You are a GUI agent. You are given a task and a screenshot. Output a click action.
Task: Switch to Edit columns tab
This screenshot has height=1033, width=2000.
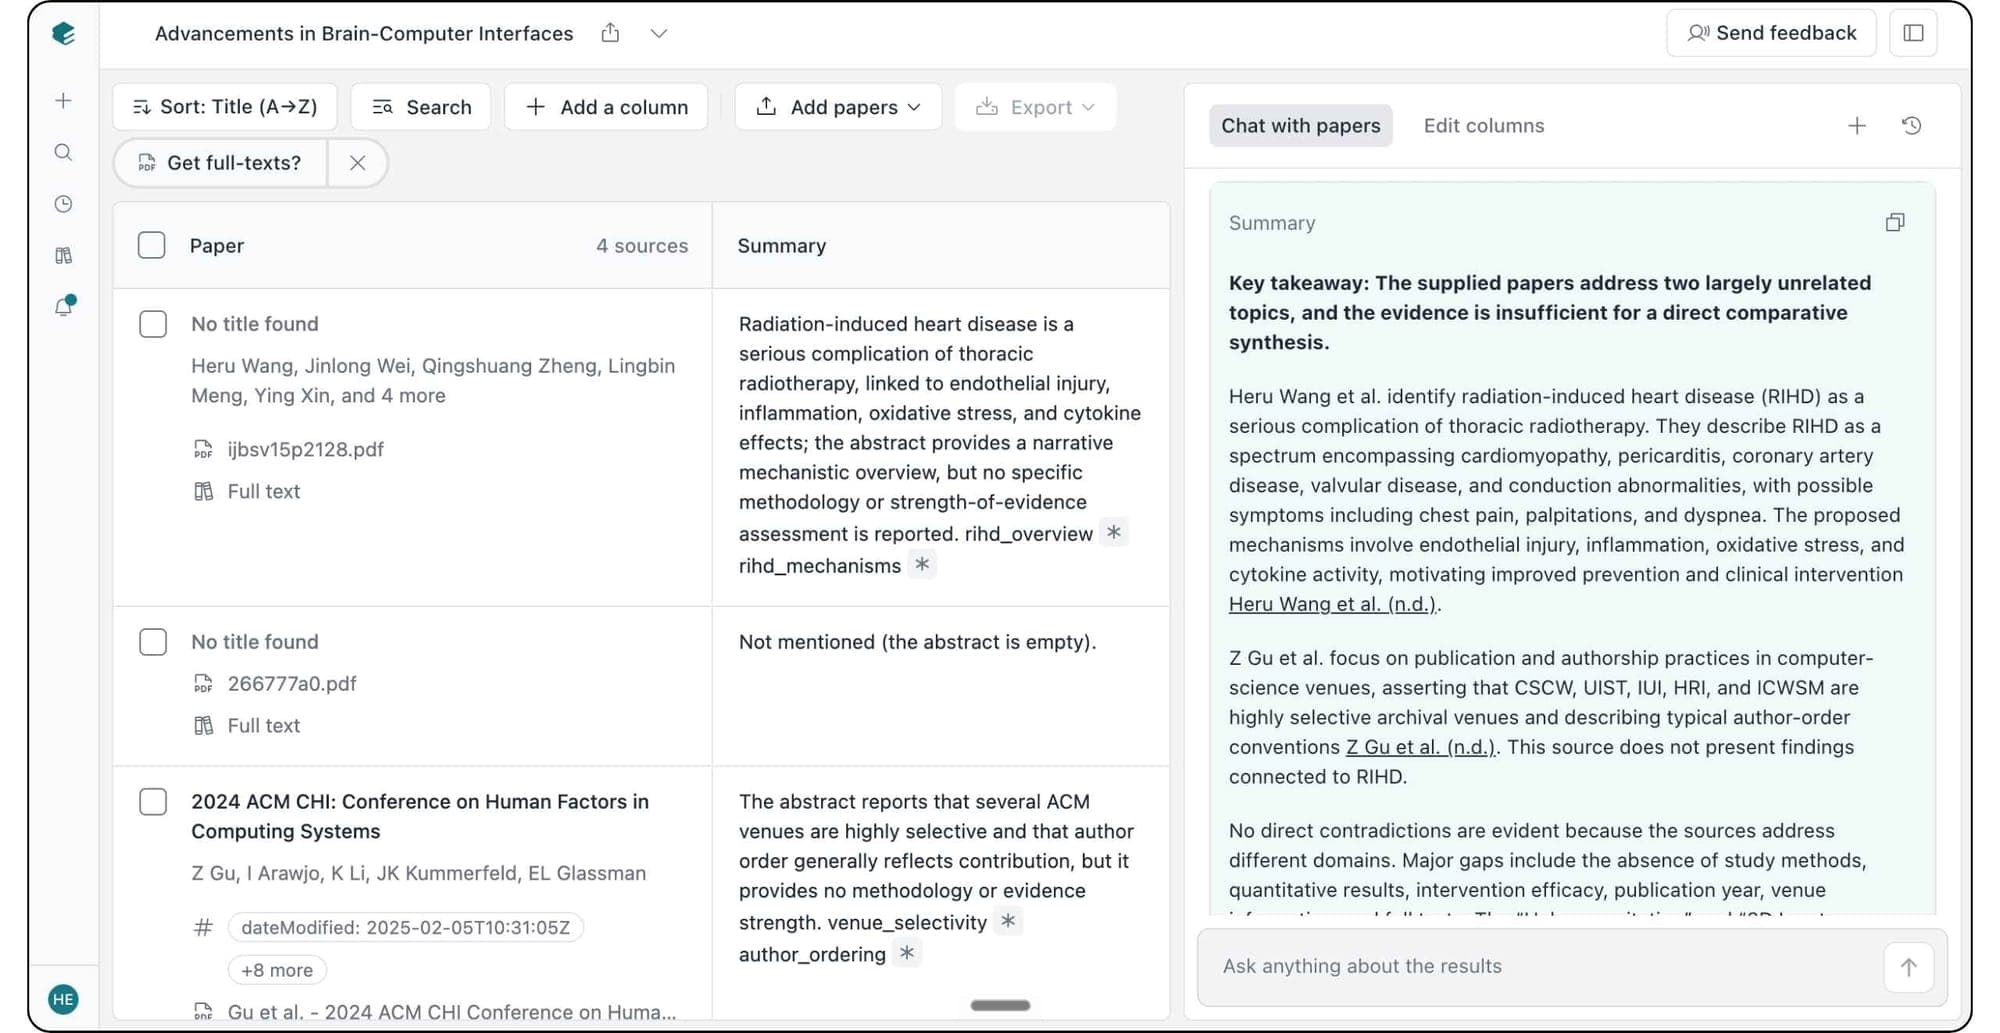[1484, 126]
